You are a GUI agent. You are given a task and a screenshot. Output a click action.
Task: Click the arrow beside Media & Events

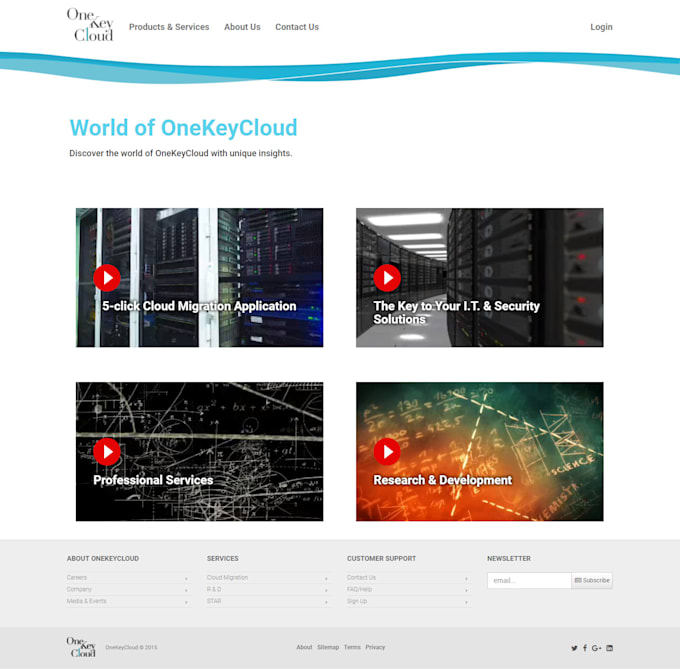point(186,602)
